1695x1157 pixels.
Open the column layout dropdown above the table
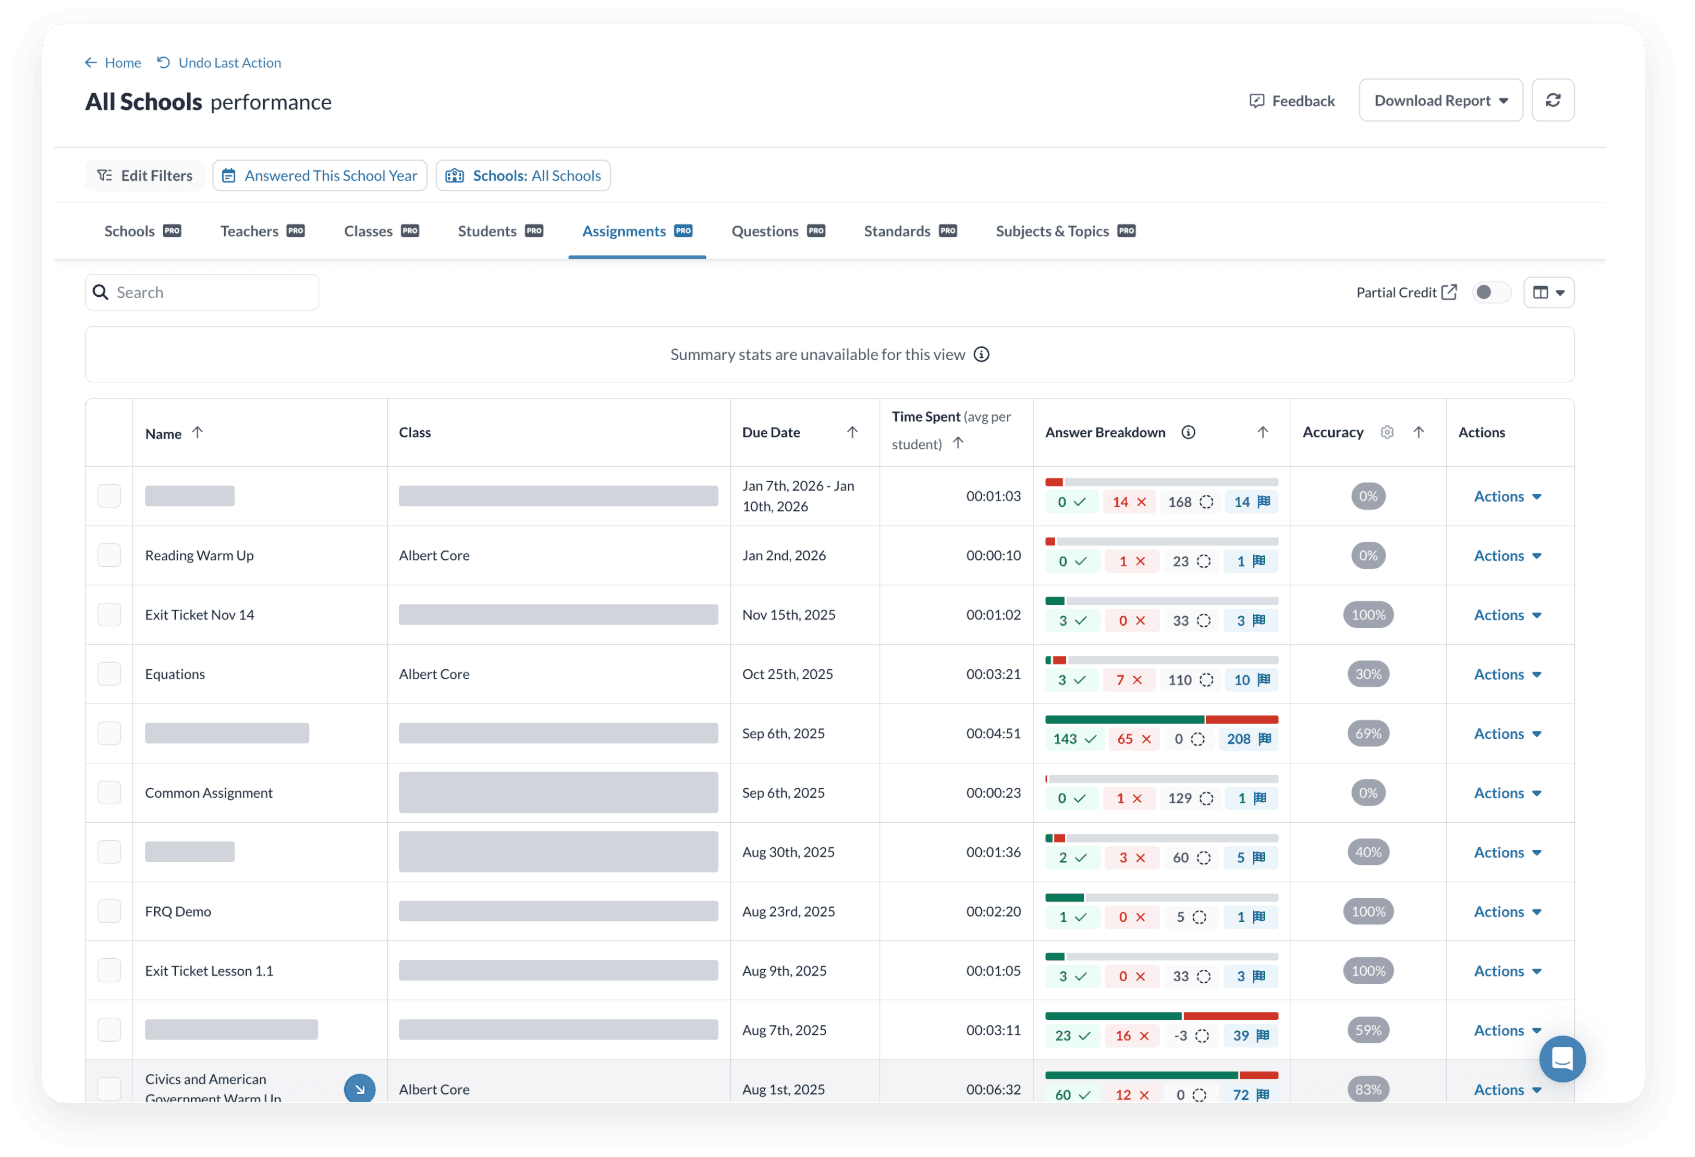[x=1549, y=292]
